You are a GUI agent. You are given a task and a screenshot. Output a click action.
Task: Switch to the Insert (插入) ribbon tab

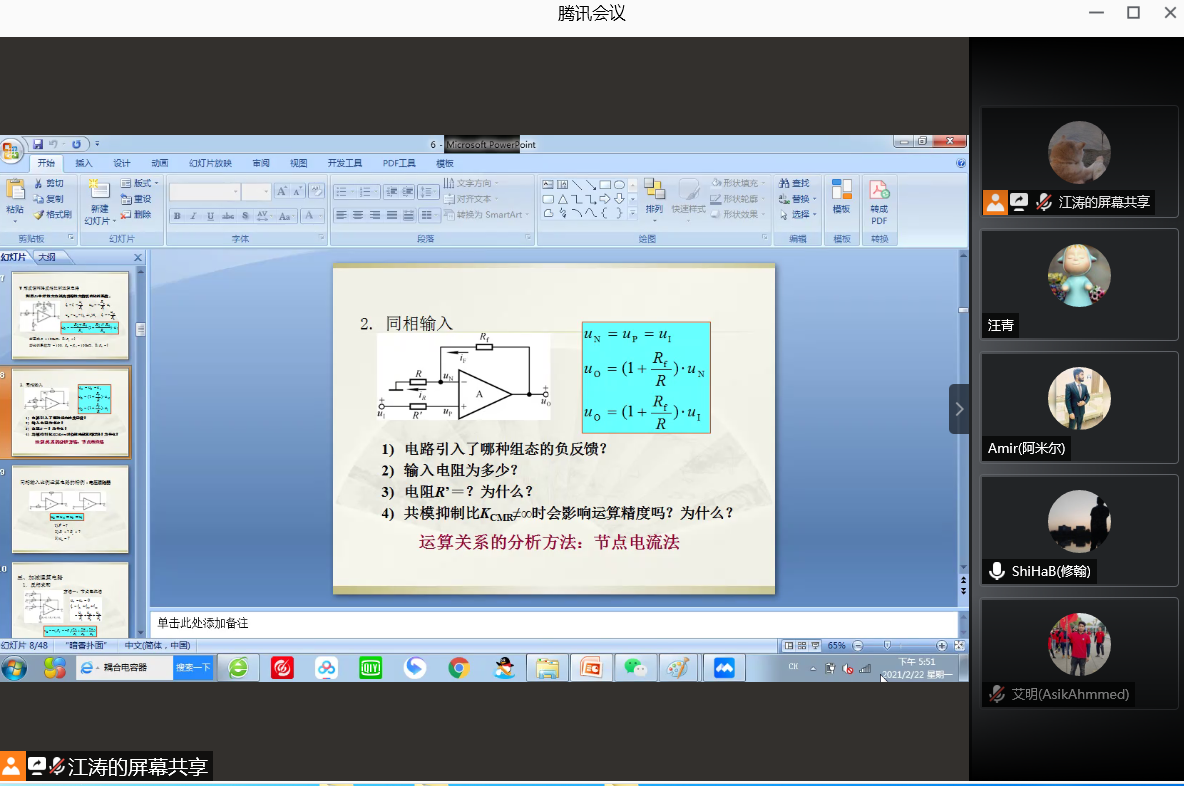[x=84, y=163]
